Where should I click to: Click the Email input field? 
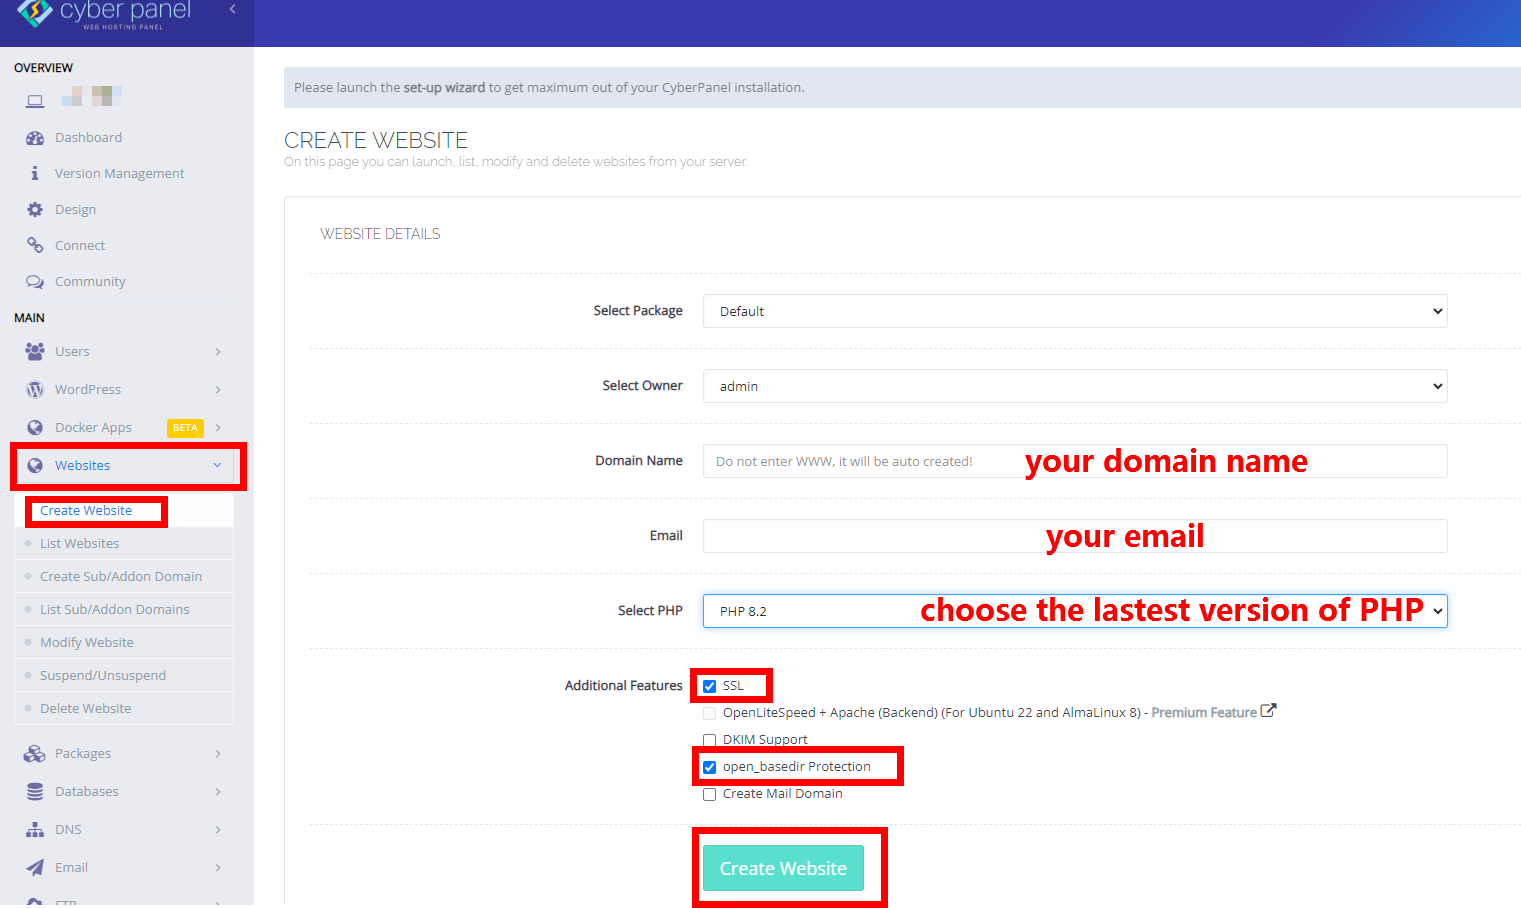pos(1075,536)
